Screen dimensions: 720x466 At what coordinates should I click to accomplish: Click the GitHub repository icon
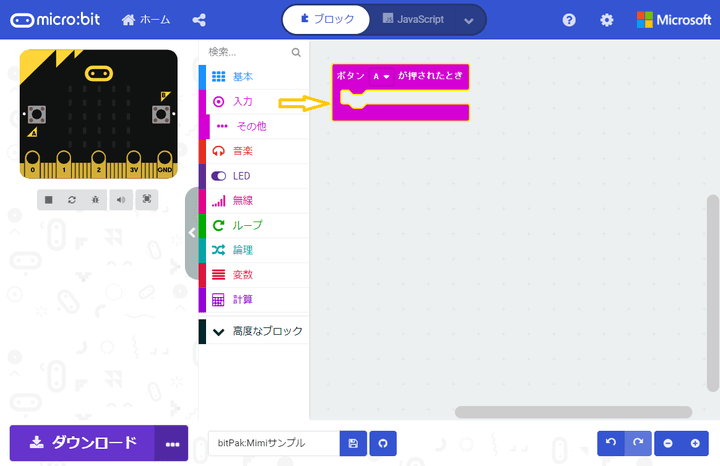click(x=383, y=444)
